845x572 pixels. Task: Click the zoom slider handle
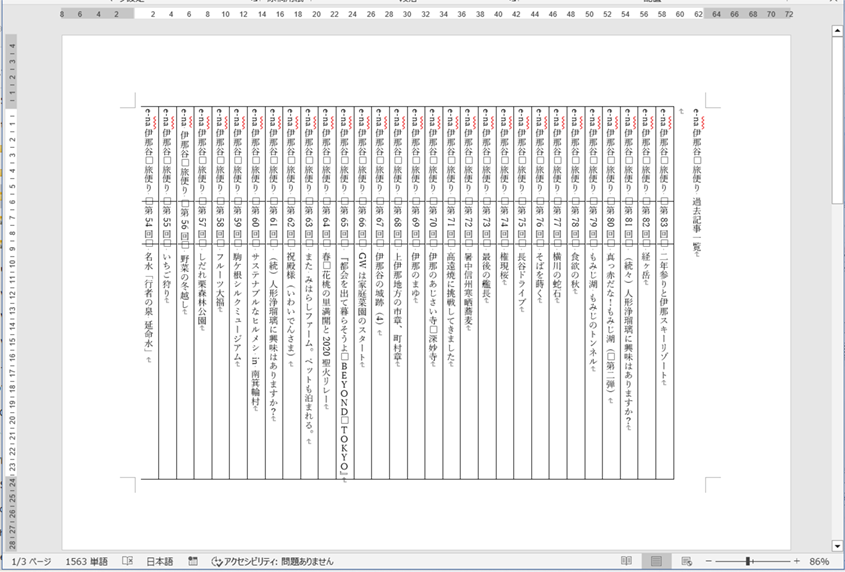coord(746,562)
